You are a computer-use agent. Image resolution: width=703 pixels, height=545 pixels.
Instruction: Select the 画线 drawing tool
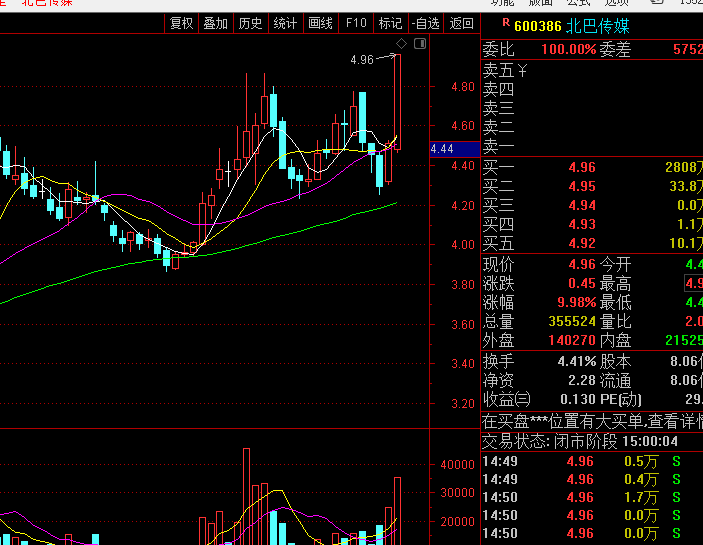click(320, 23)
